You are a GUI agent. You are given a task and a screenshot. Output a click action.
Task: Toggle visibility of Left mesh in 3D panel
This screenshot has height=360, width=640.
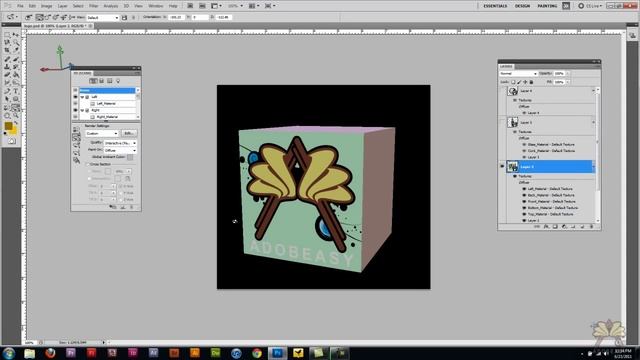[75, 97]
